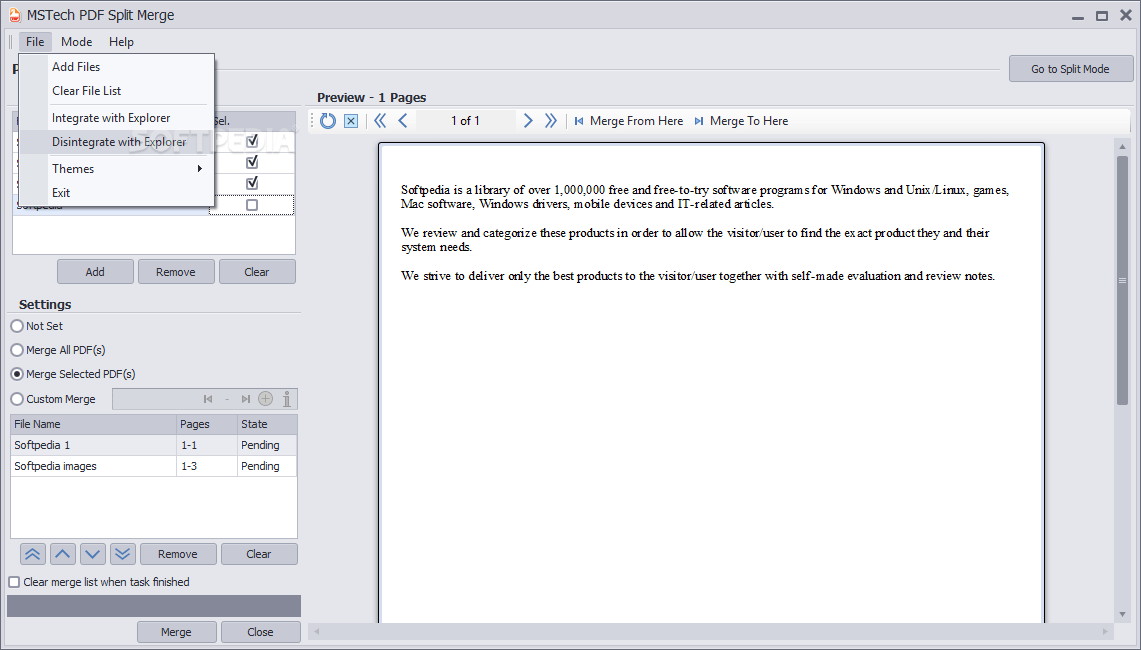Click custom merge range start icon
Screen dimensions: 1141x650
[208, 399]
